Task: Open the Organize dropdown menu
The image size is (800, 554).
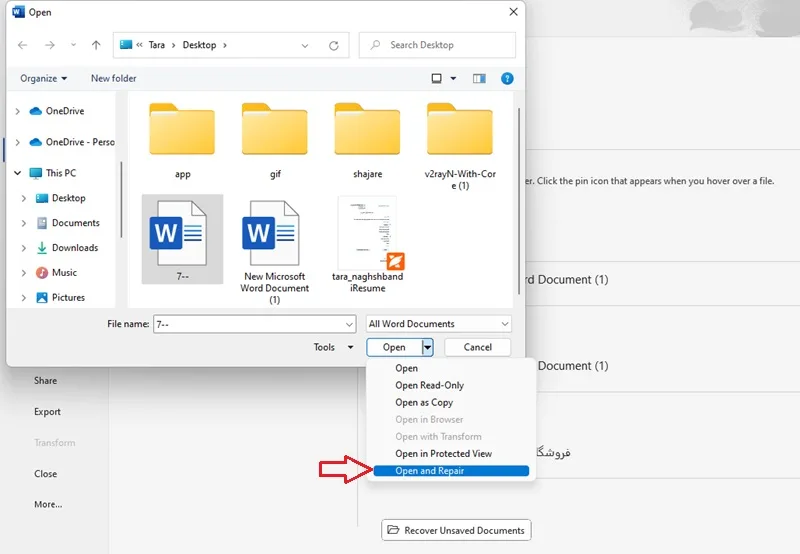Action: point(43,79)
